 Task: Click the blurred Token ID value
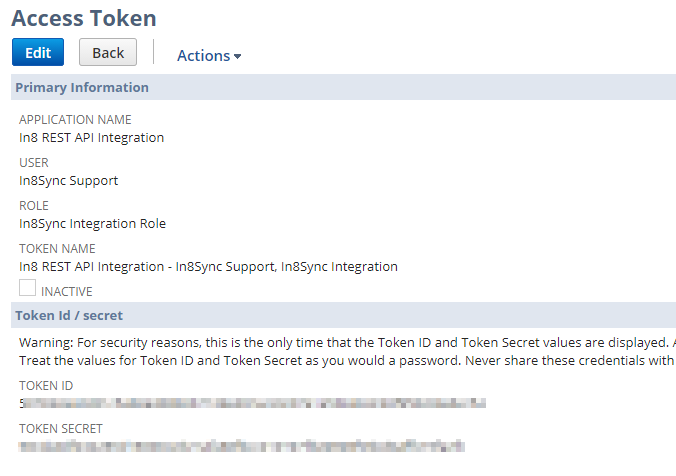tap(252, 404)
